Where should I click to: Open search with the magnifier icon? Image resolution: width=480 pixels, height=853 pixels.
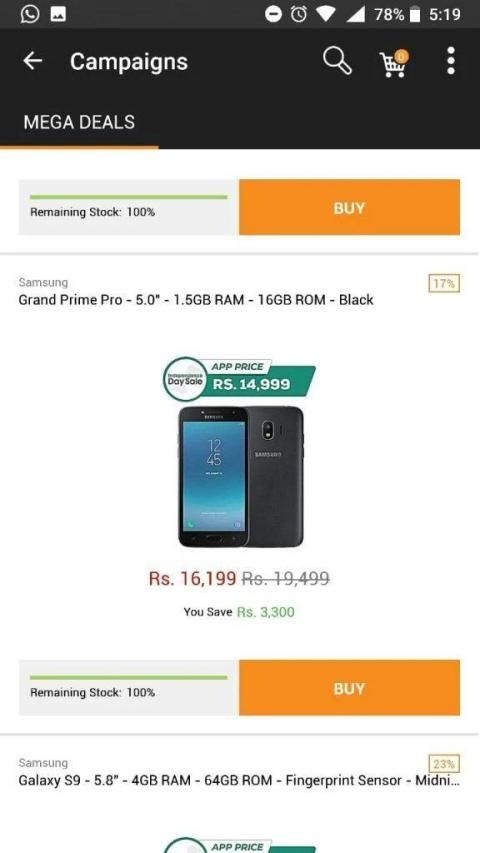(x=337, y=60)
